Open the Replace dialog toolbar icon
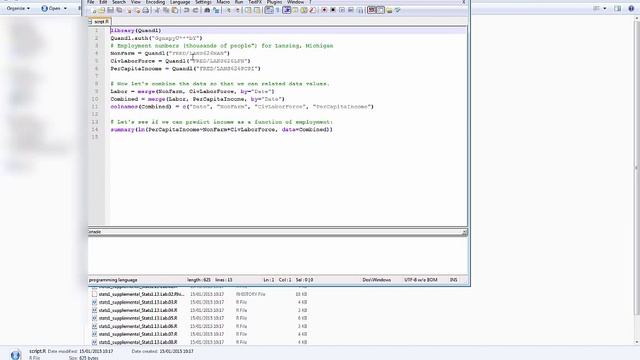 click(x=216, y=10)
